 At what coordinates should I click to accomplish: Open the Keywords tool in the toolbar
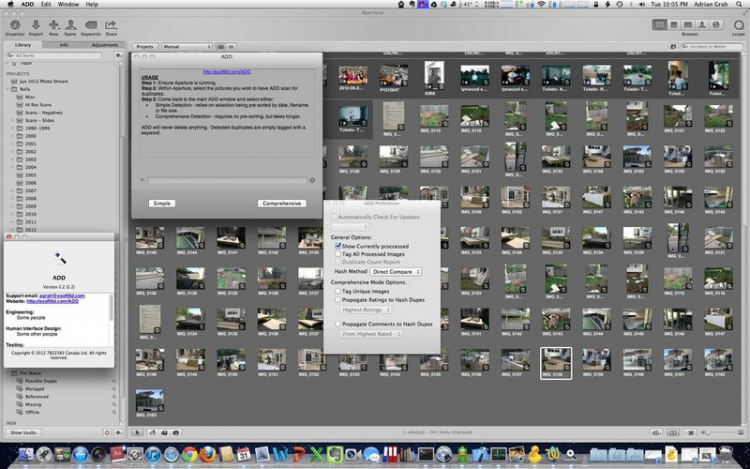pyautogui.click(x=91, y=23)
